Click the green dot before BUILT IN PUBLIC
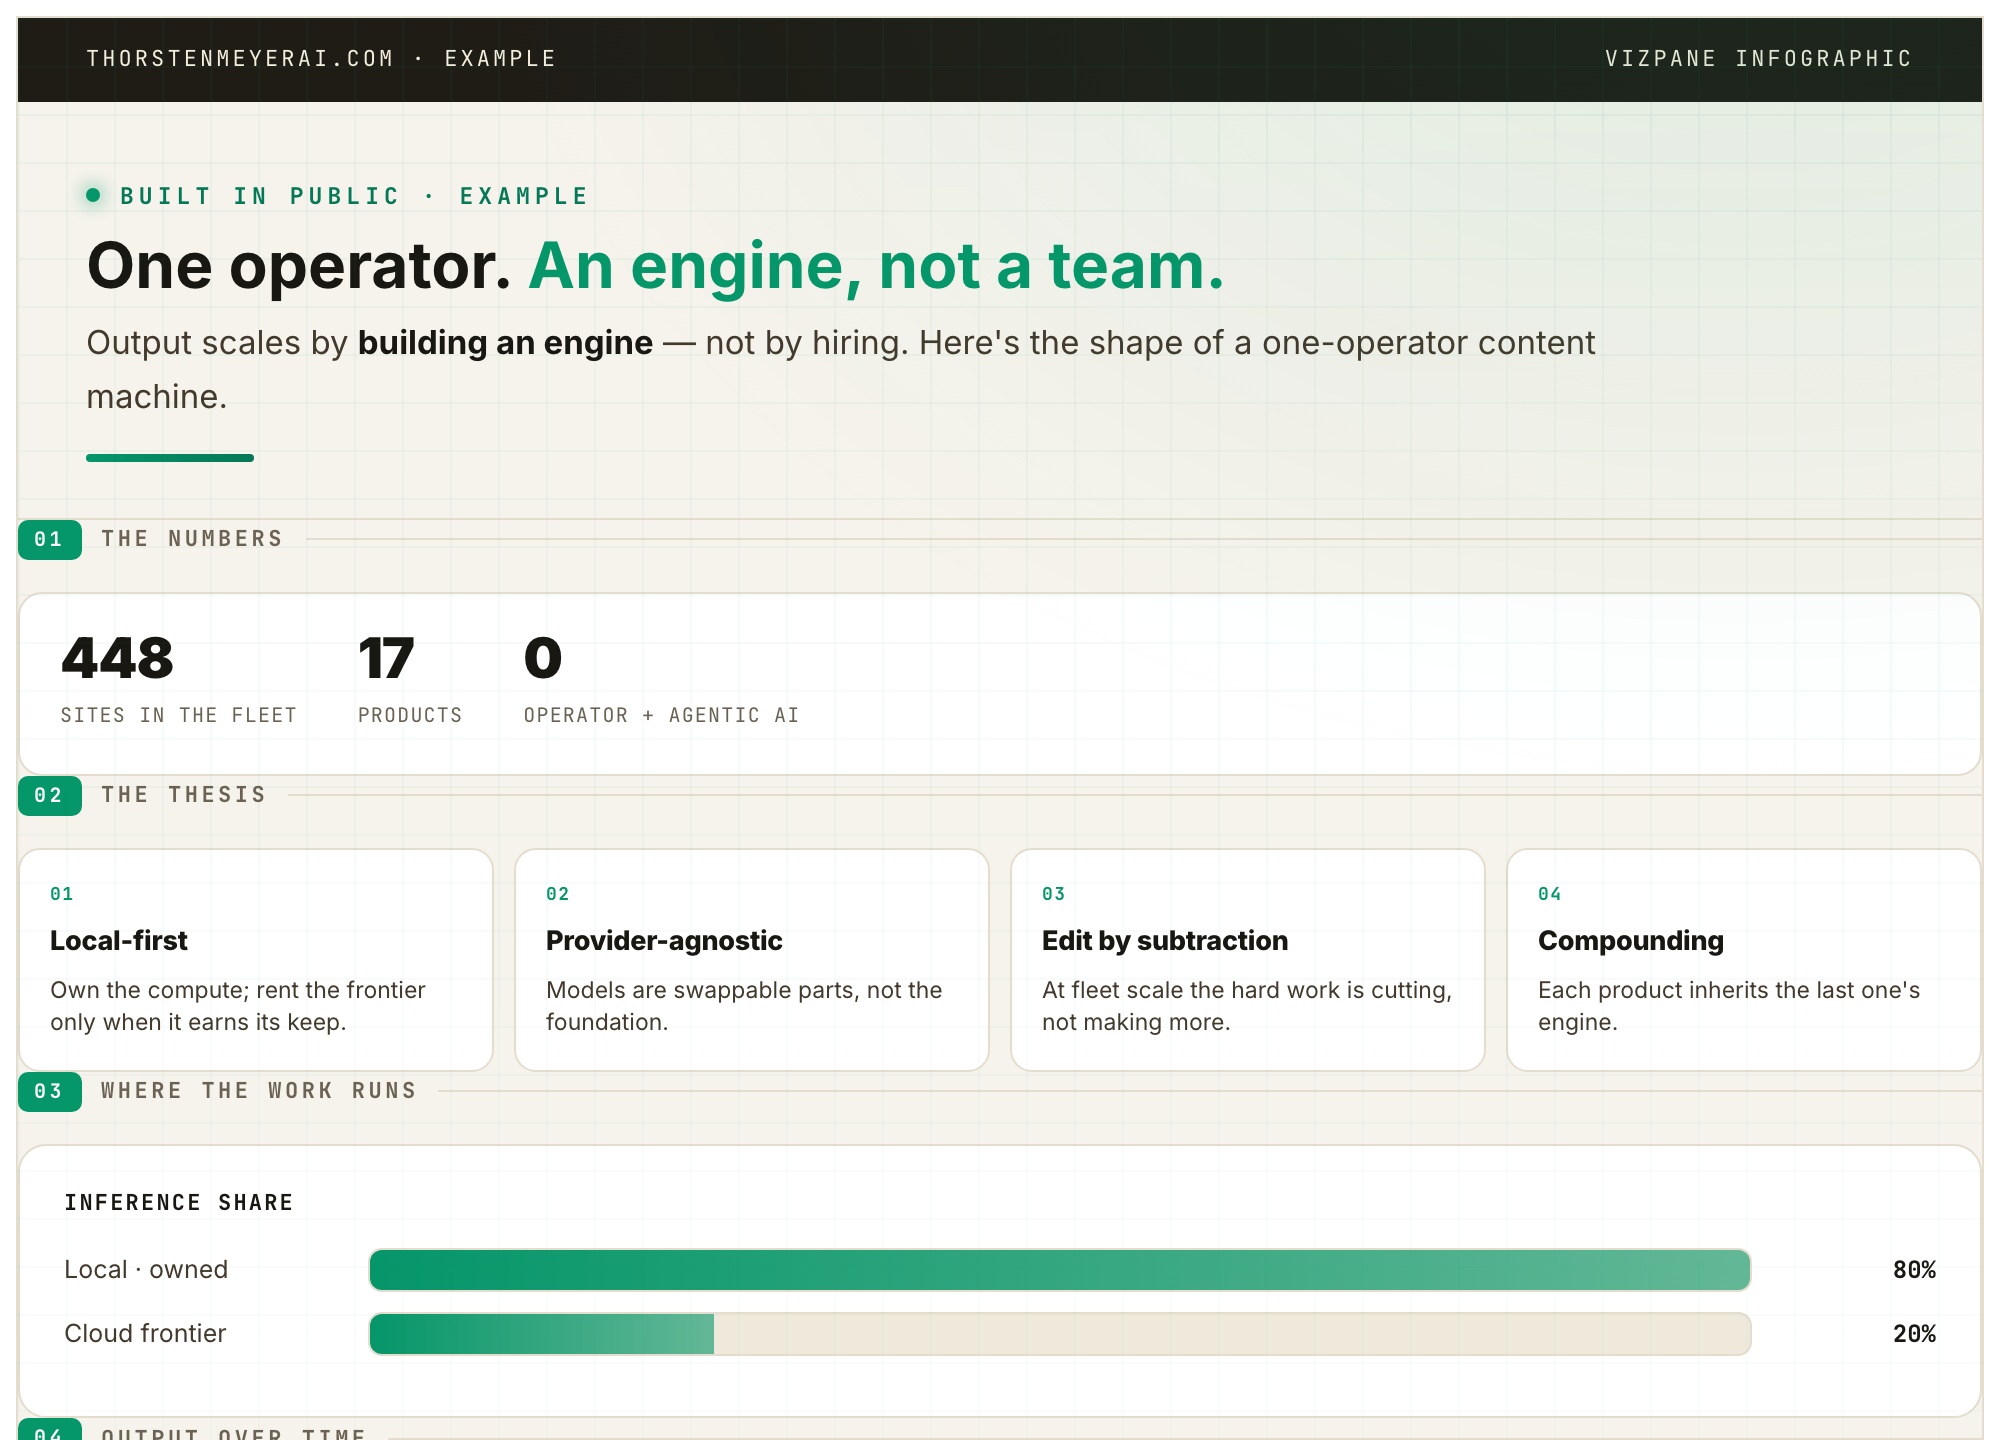This screenshot has width=2000, height=1440. click(93, 195)
